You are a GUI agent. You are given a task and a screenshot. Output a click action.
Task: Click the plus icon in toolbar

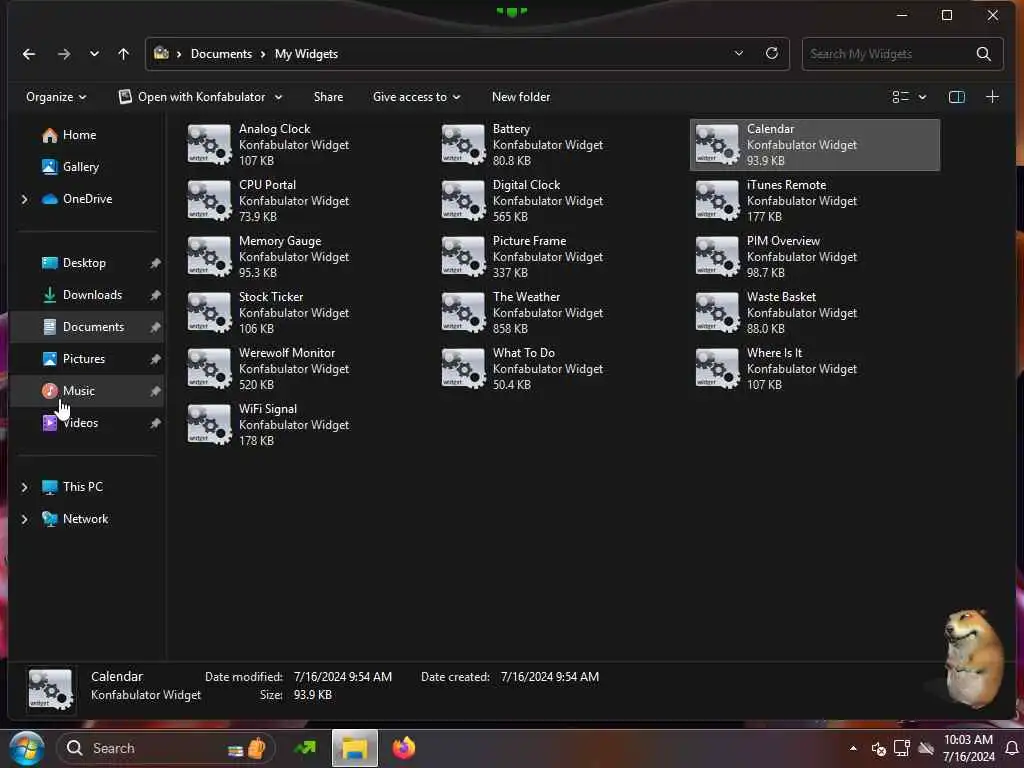pyautogui.click(x=992, y=97)
